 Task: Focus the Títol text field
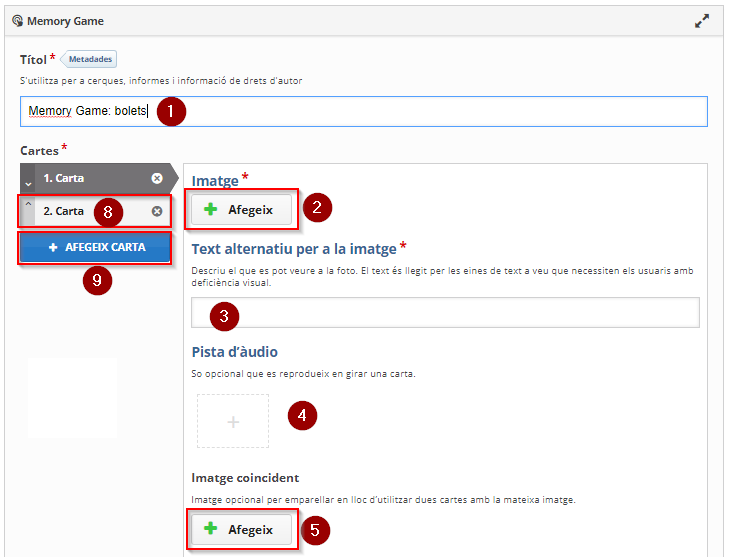point(364,111)
